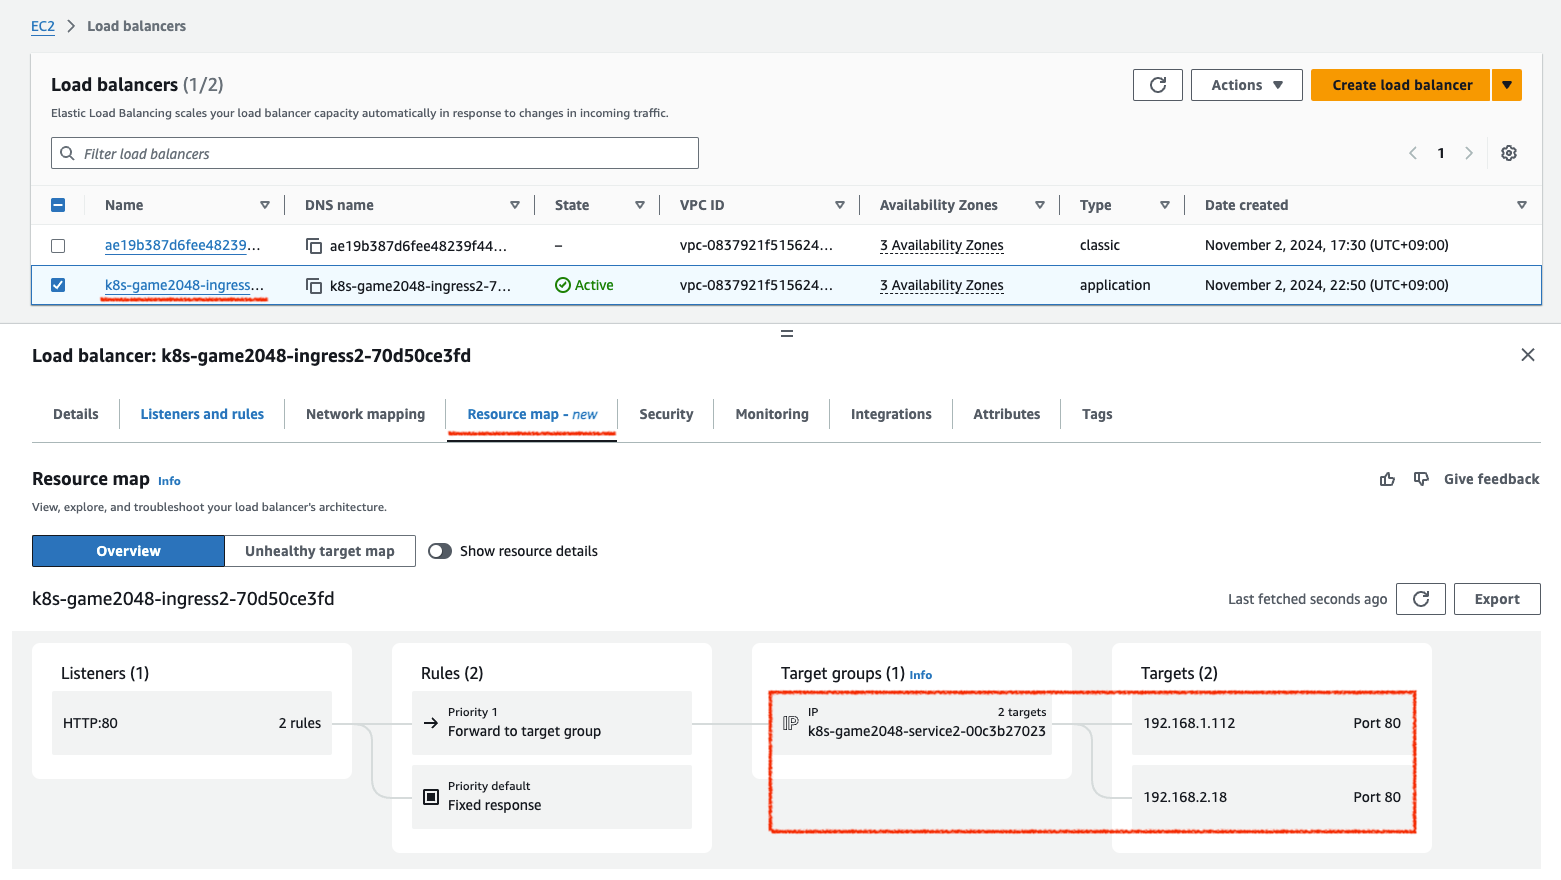This screenshot has height=880, width=1561.
Task: Toggle Show resource details switch
Action: click(440, 551)
